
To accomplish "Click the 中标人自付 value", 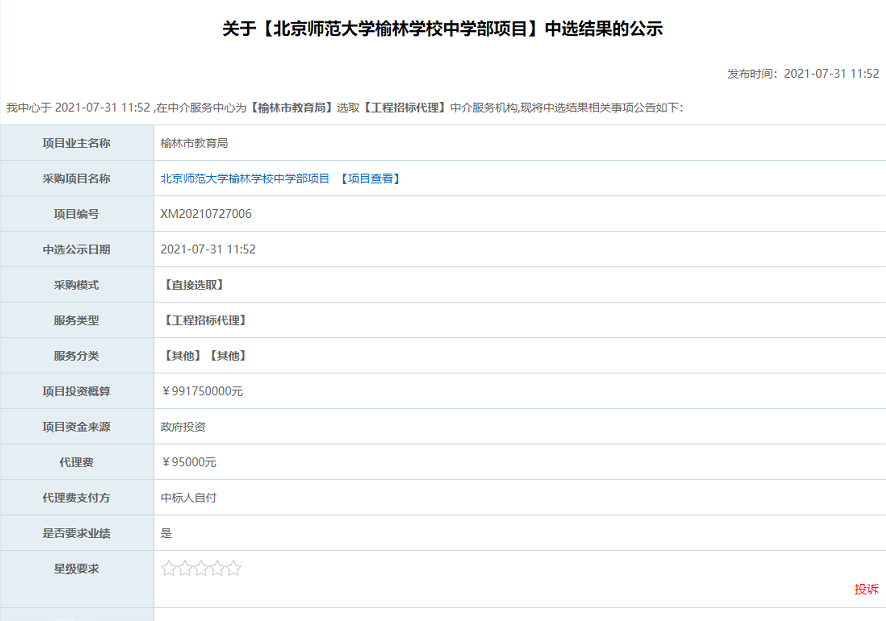I will 189,498.
